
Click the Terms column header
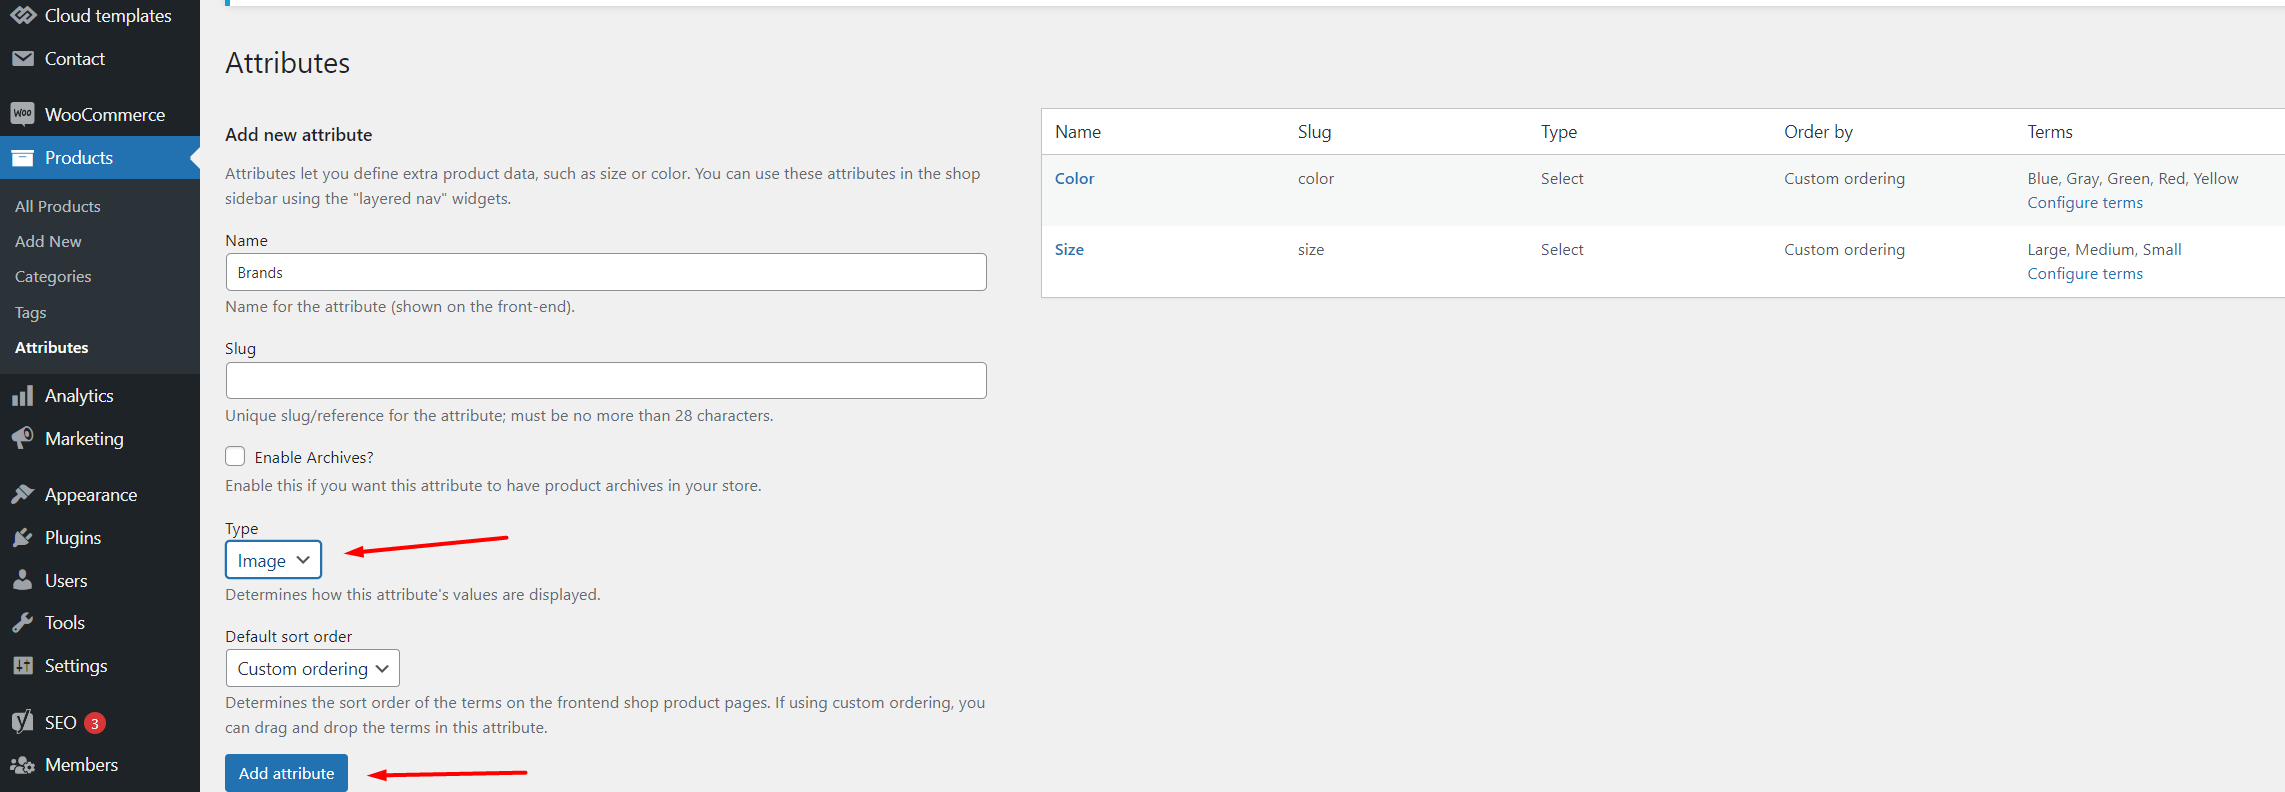[x=2050, y=132]
